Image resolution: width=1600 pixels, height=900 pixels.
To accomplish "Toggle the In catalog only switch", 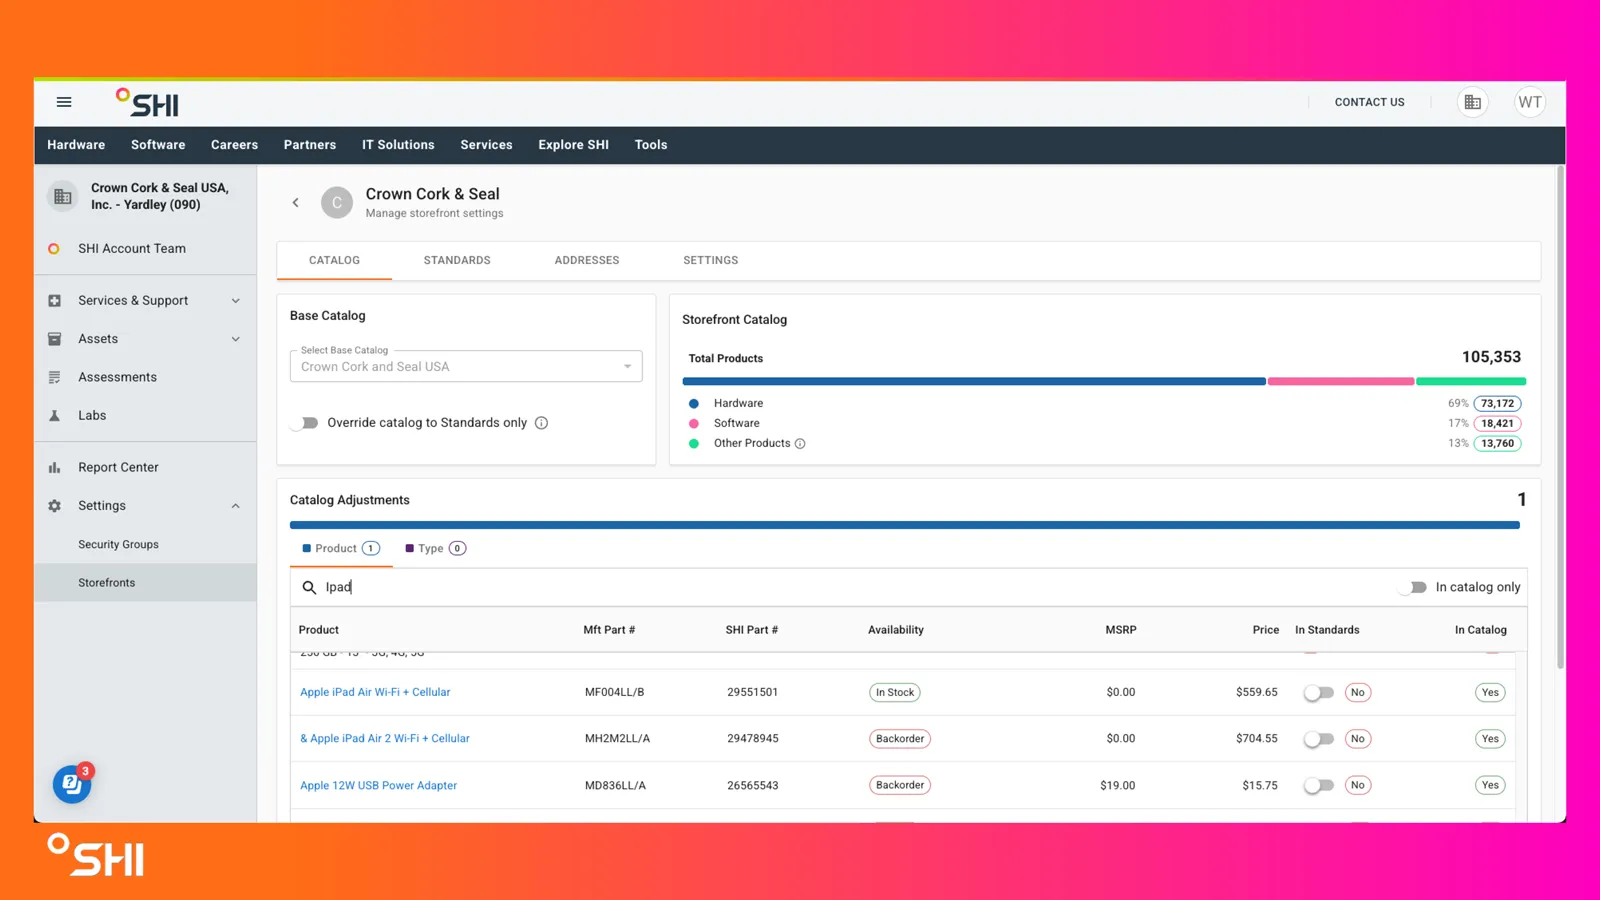I will point(1413,588).
